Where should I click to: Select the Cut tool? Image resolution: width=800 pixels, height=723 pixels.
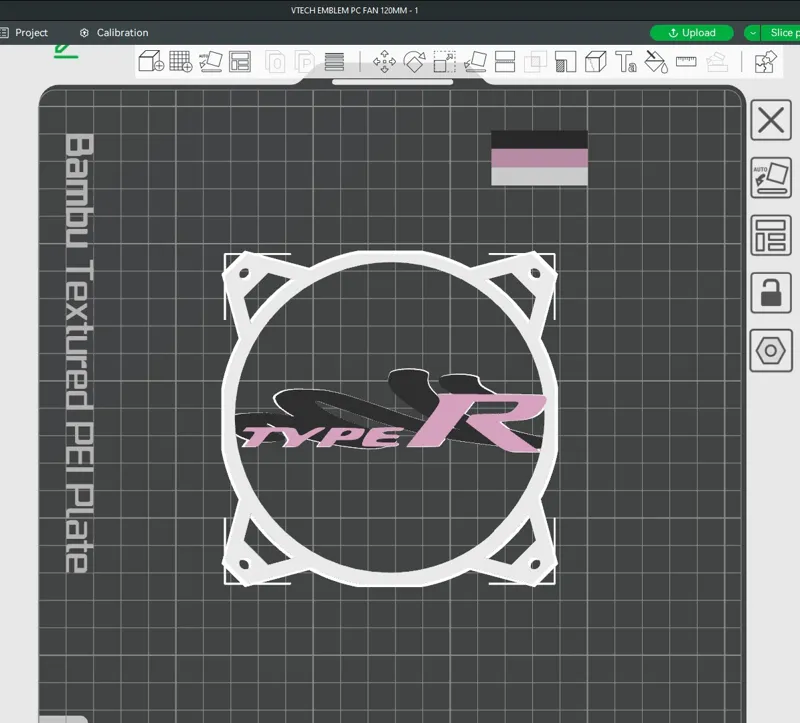[505, 62]
